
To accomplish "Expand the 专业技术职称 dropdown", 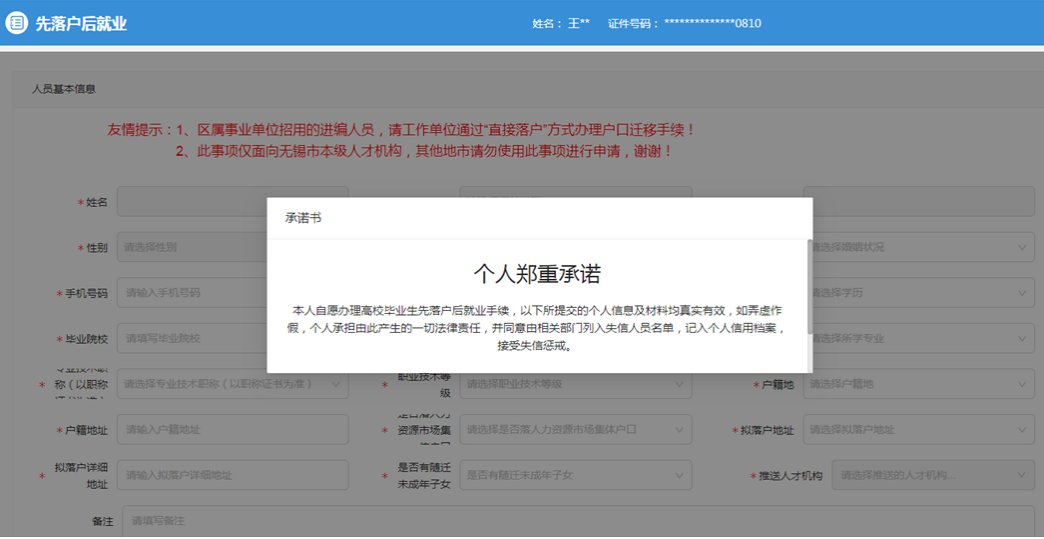I will (232, 384).
